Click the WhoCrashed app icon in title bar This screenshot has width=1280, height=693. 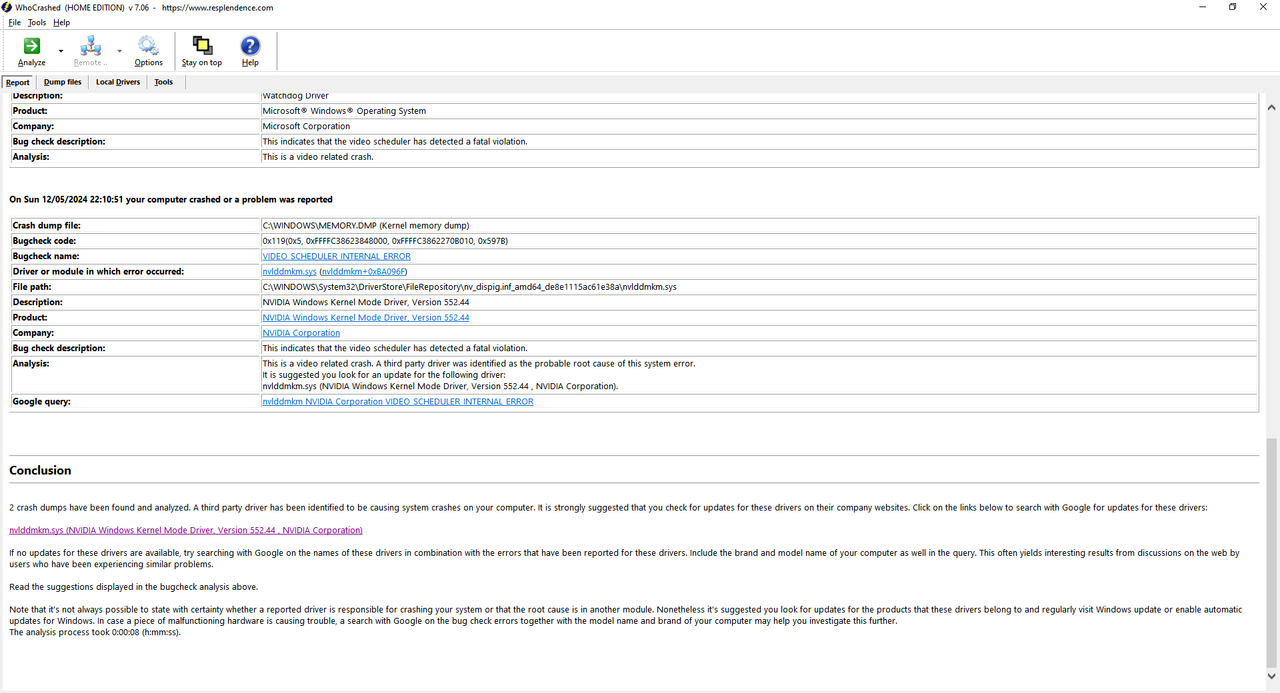8,7
